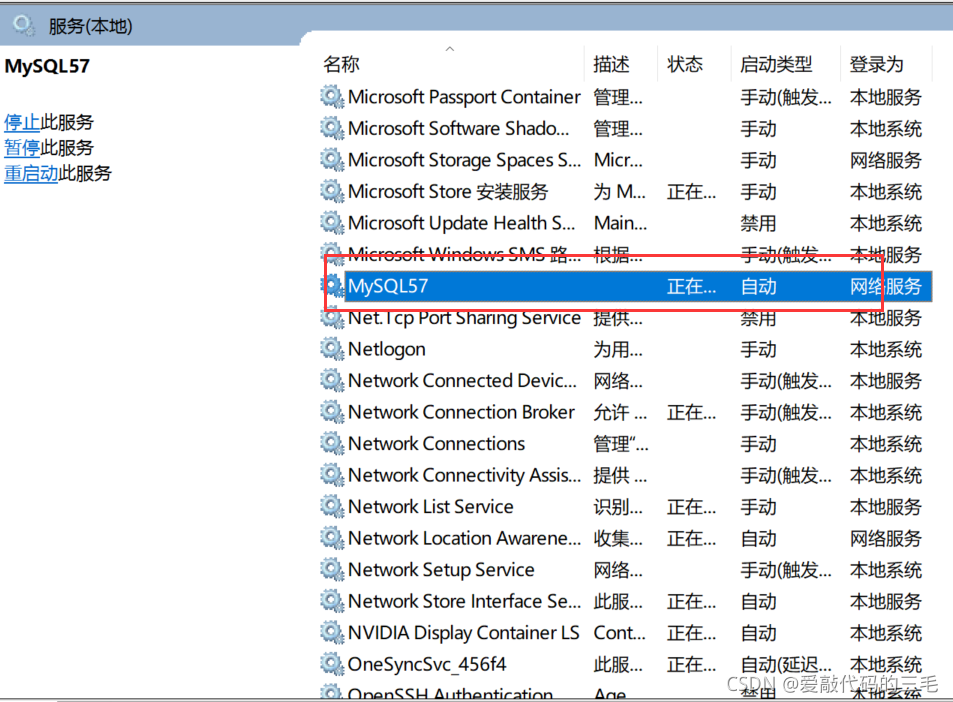Select Network Setup Service name
953x702 pixels.
tap(441, 570)
